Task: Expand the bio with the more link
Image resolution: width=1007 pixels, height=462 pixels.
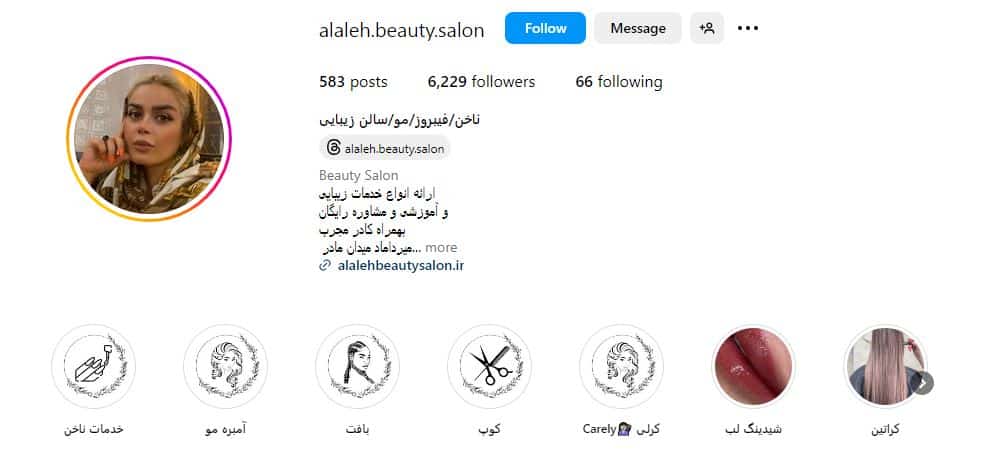Action: [441, 247]
